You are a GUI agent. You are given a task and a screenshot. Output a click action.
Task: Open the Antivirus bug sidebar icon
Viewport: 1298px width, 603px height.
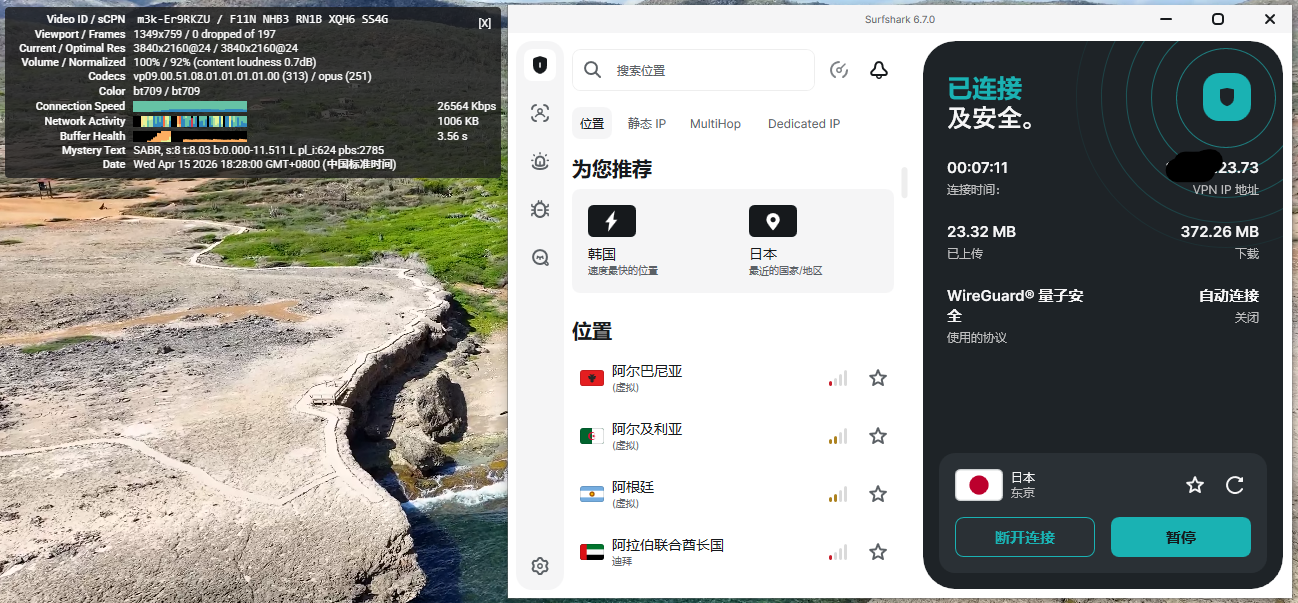coord(540,209)
